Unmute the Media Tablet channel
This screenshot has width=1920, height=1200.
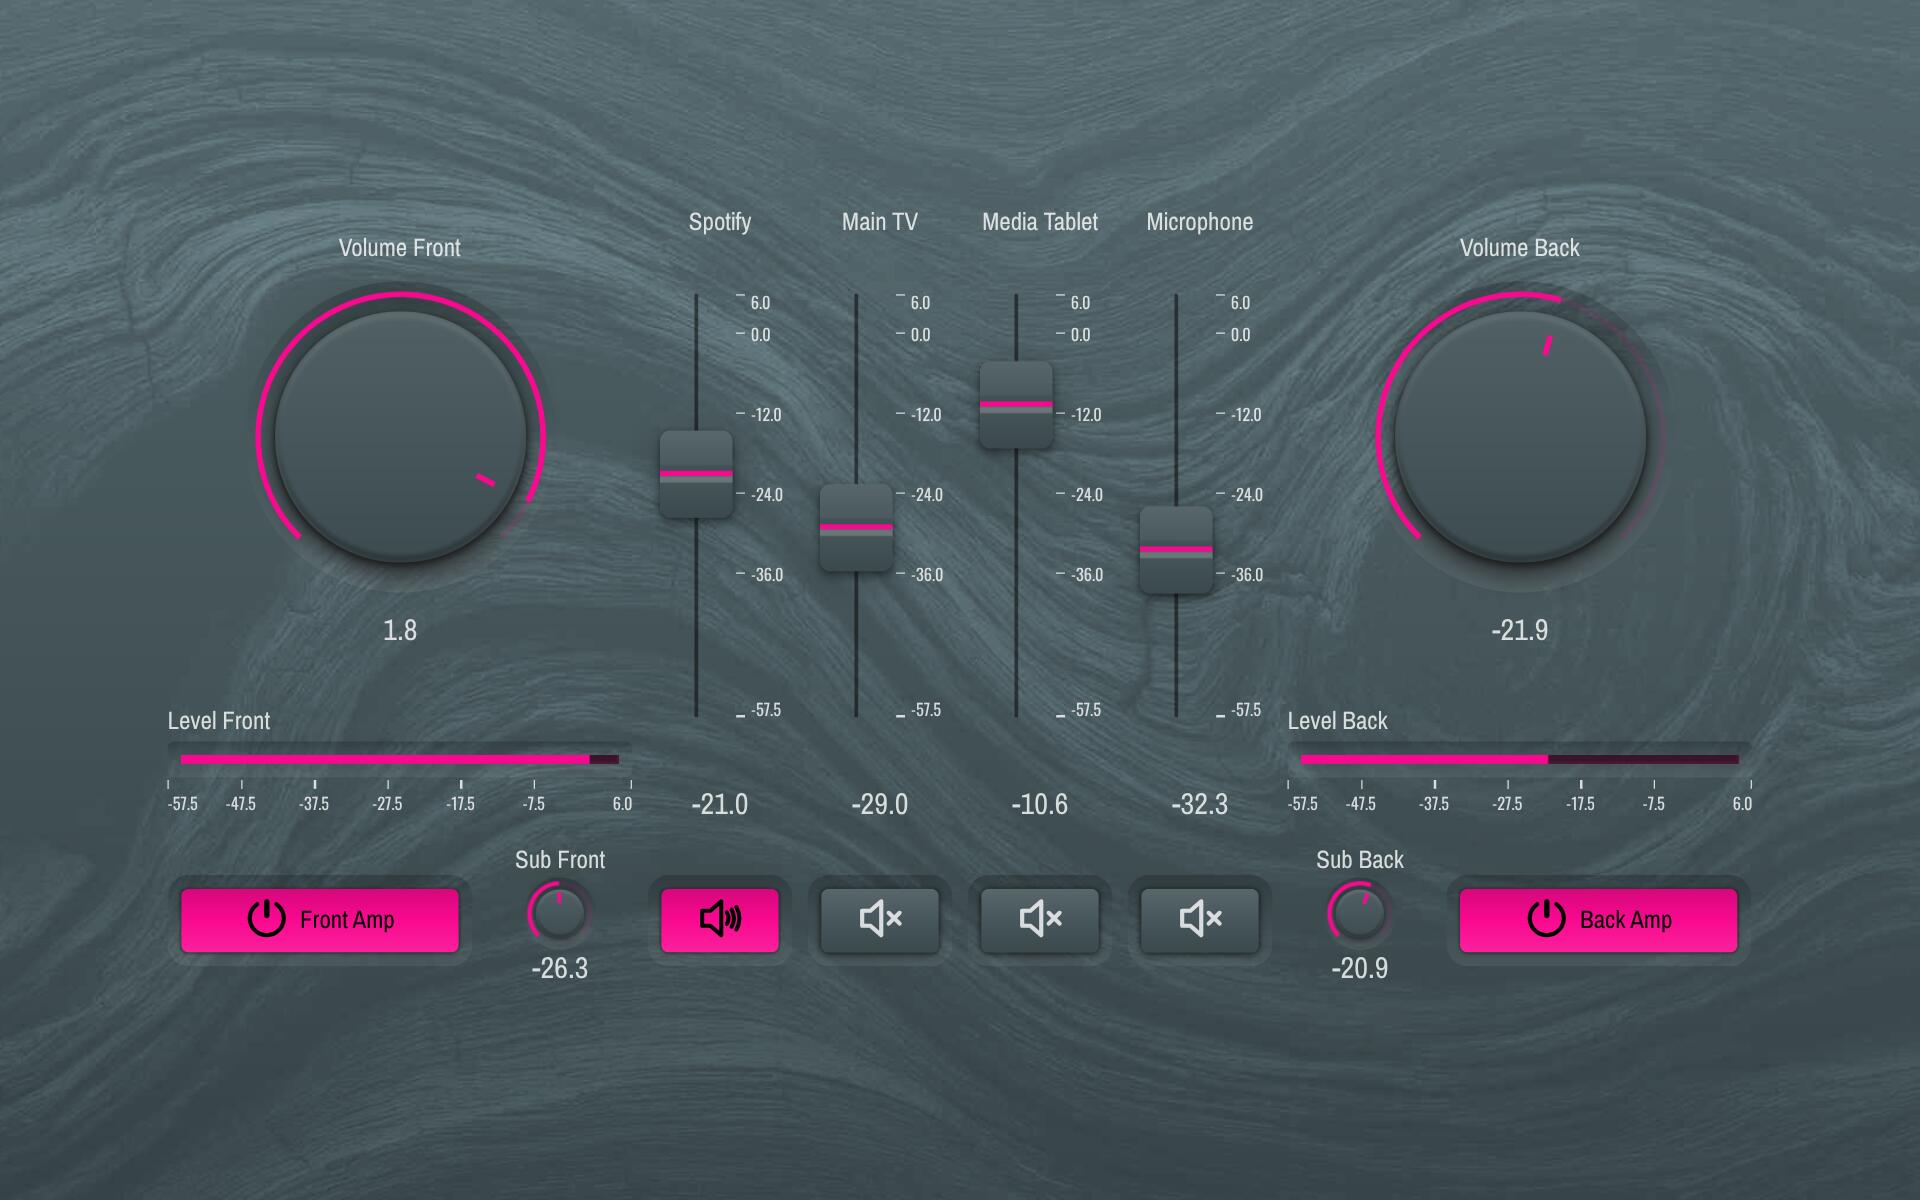1039,919
